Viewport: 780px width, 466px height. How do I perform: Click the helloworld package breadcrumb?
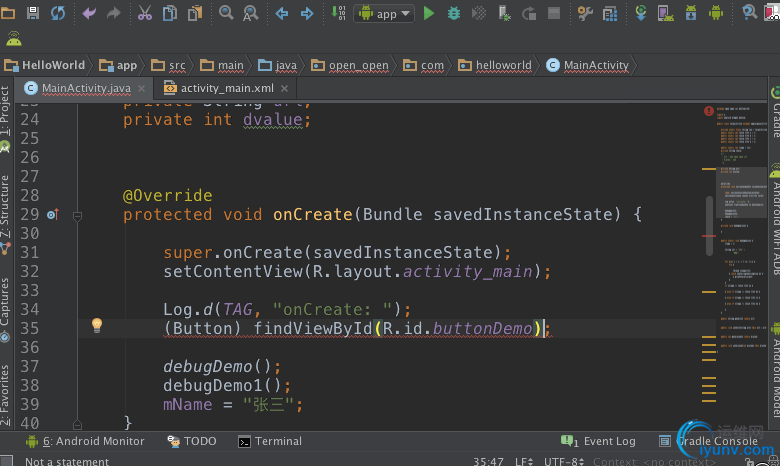[495, 65]
